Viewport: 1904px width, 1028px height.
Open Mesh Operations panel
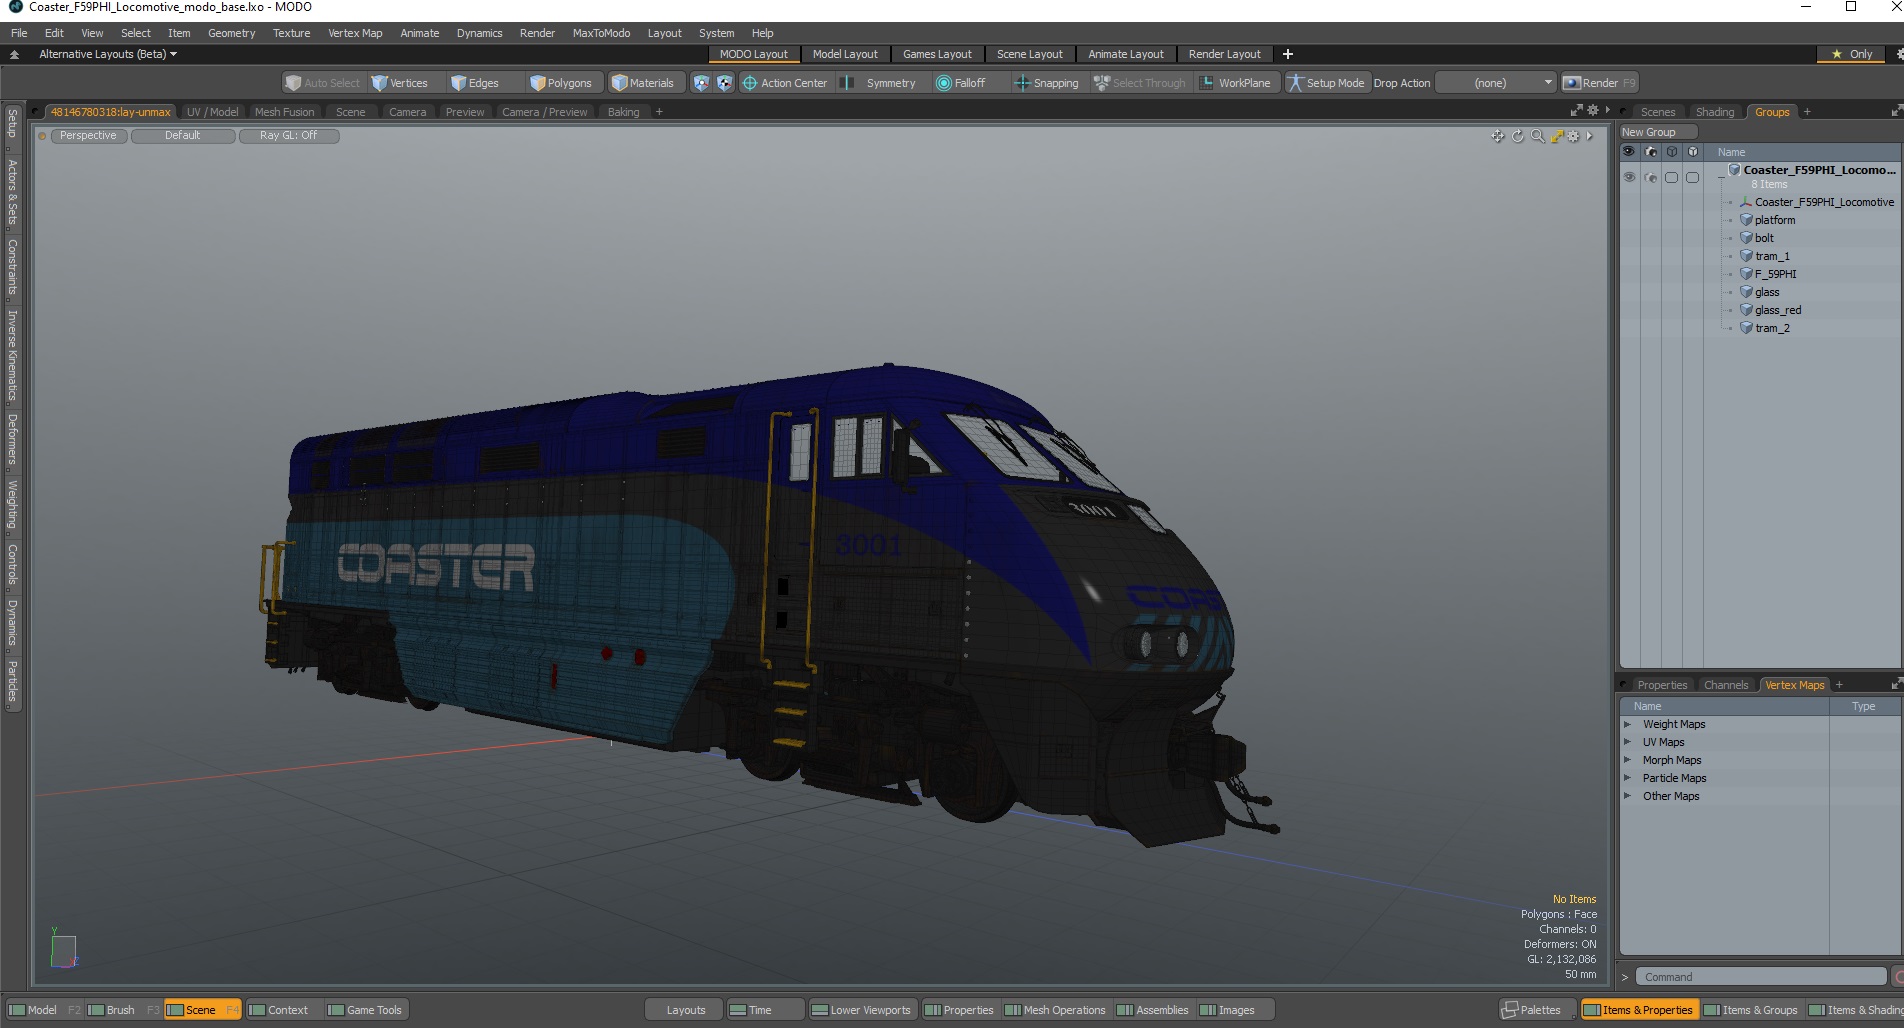pyautogui.click(x=1055, y=1010)
